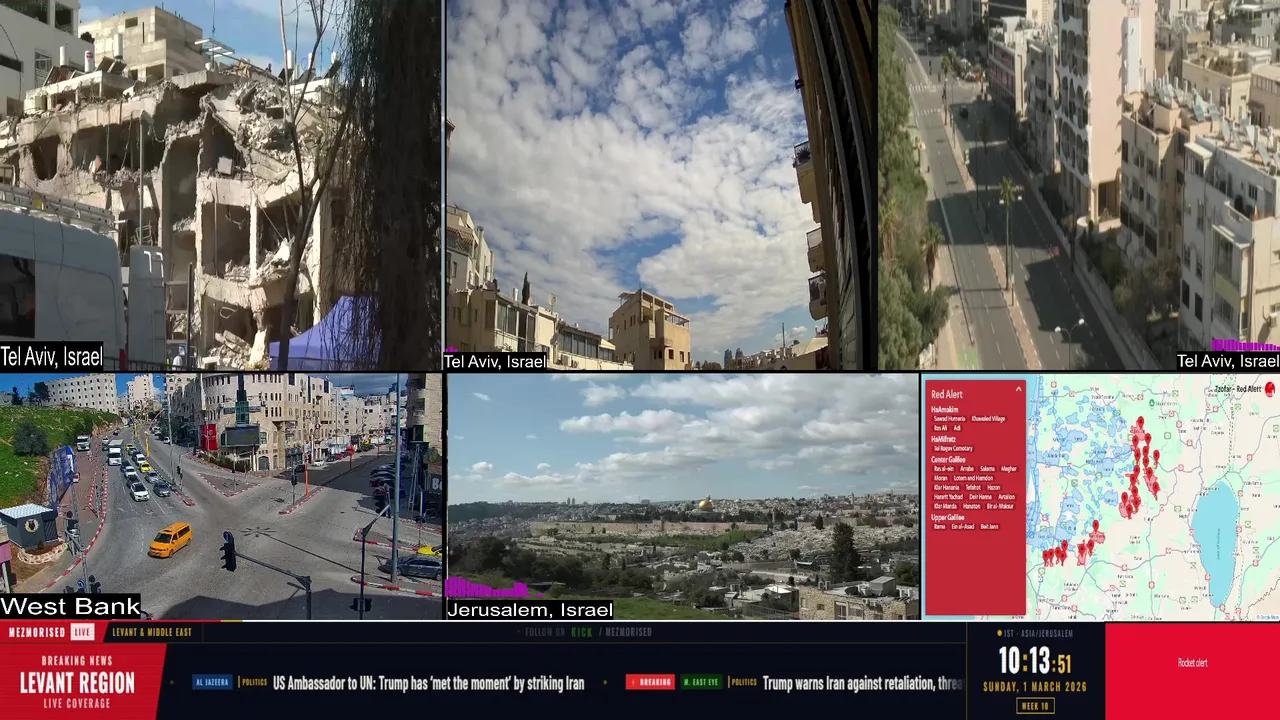This screenshot has height=720, width=1280.
Task: Select the Center Galilee region heading
Action: (948, 460)
